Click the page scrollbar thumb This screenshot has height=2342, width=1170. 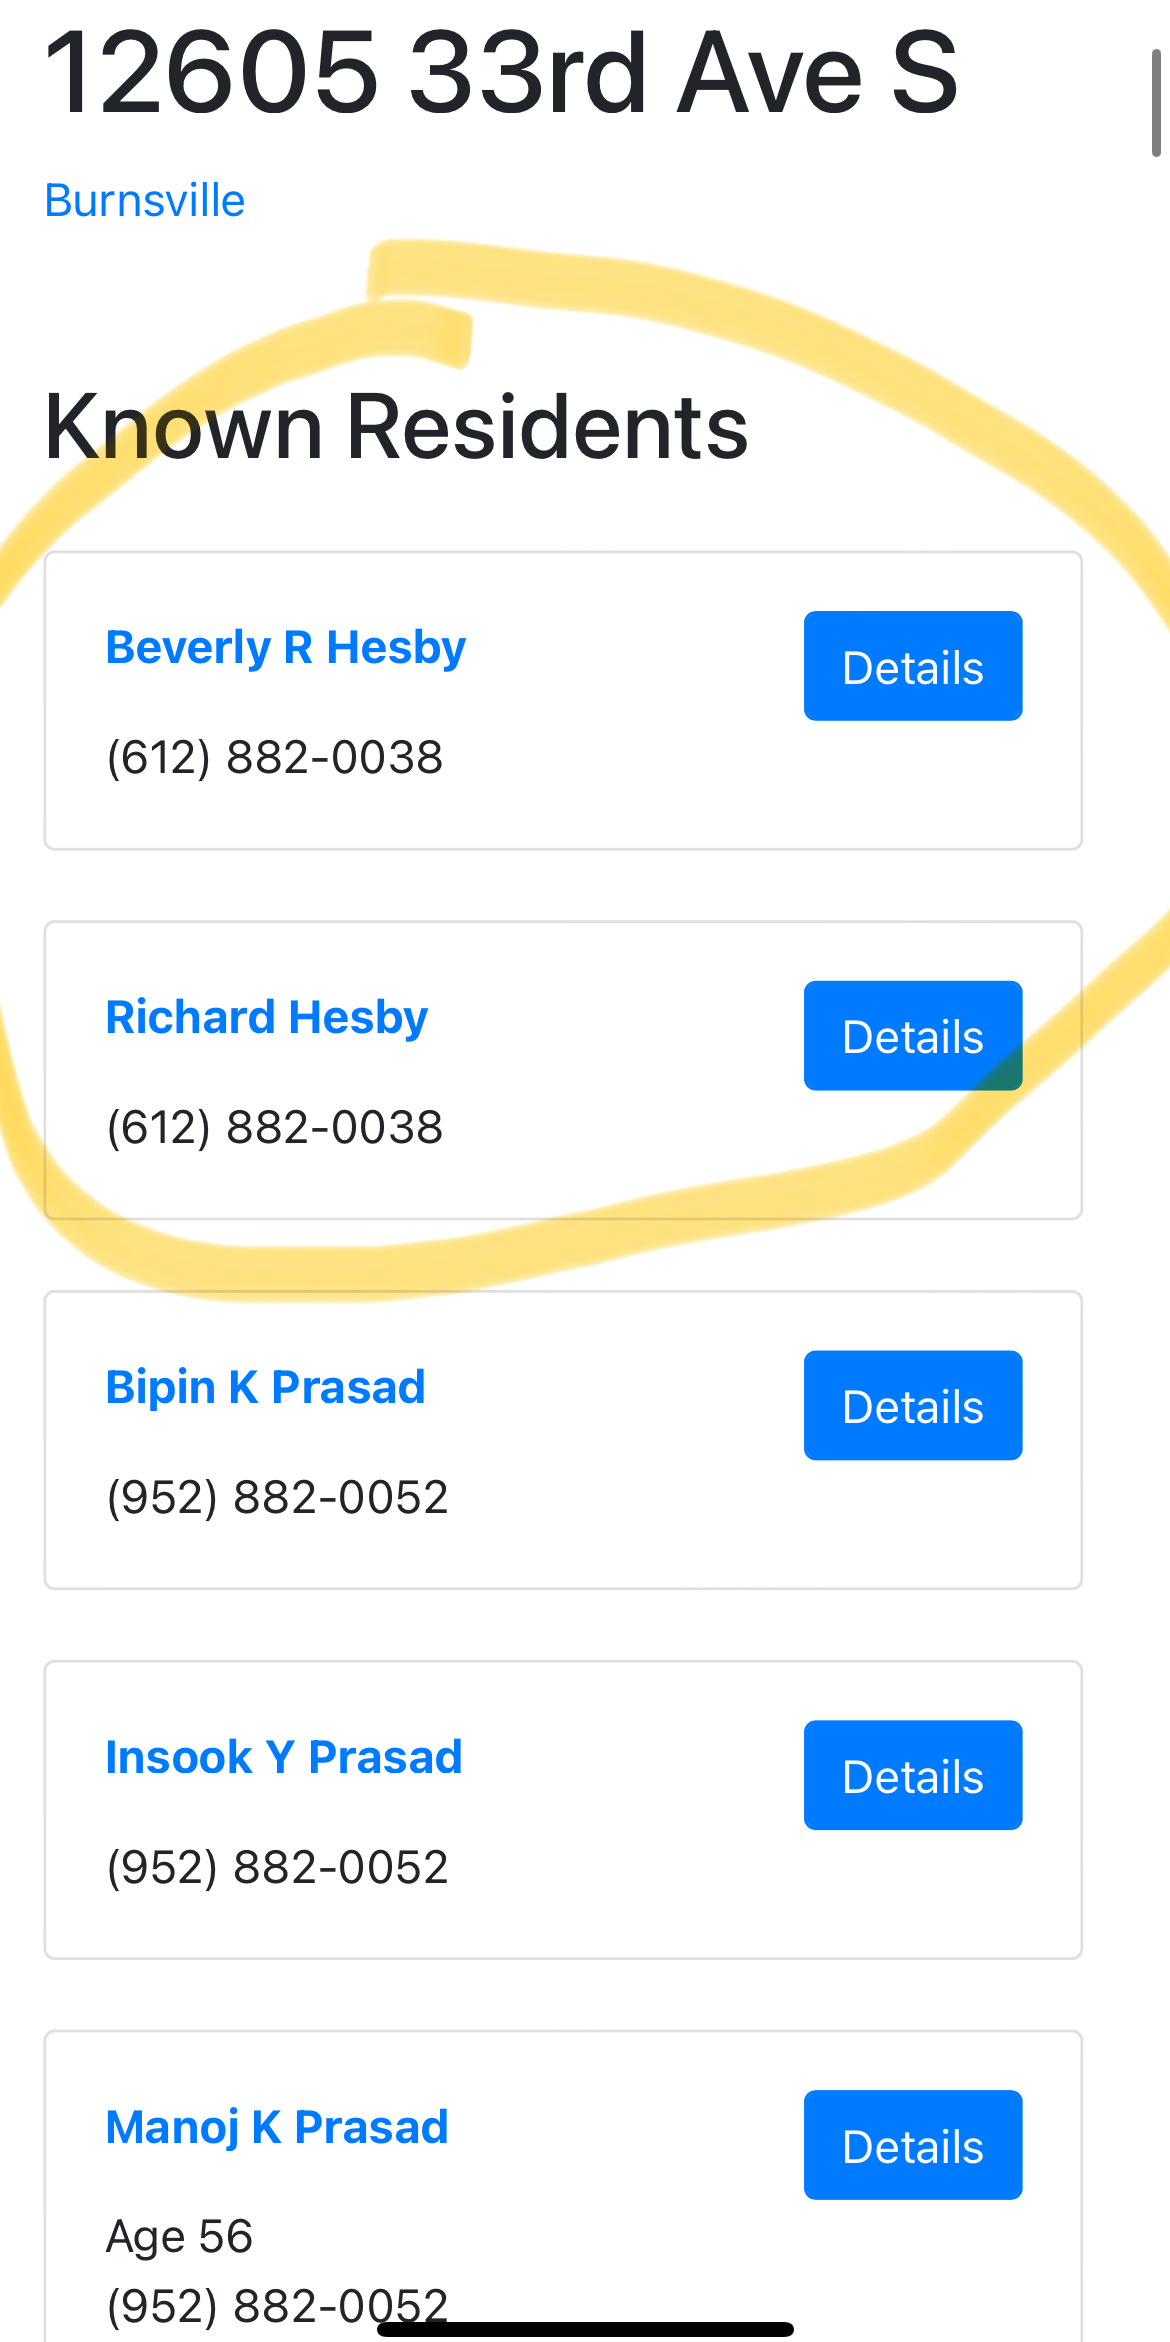(x=1156, y=103)
